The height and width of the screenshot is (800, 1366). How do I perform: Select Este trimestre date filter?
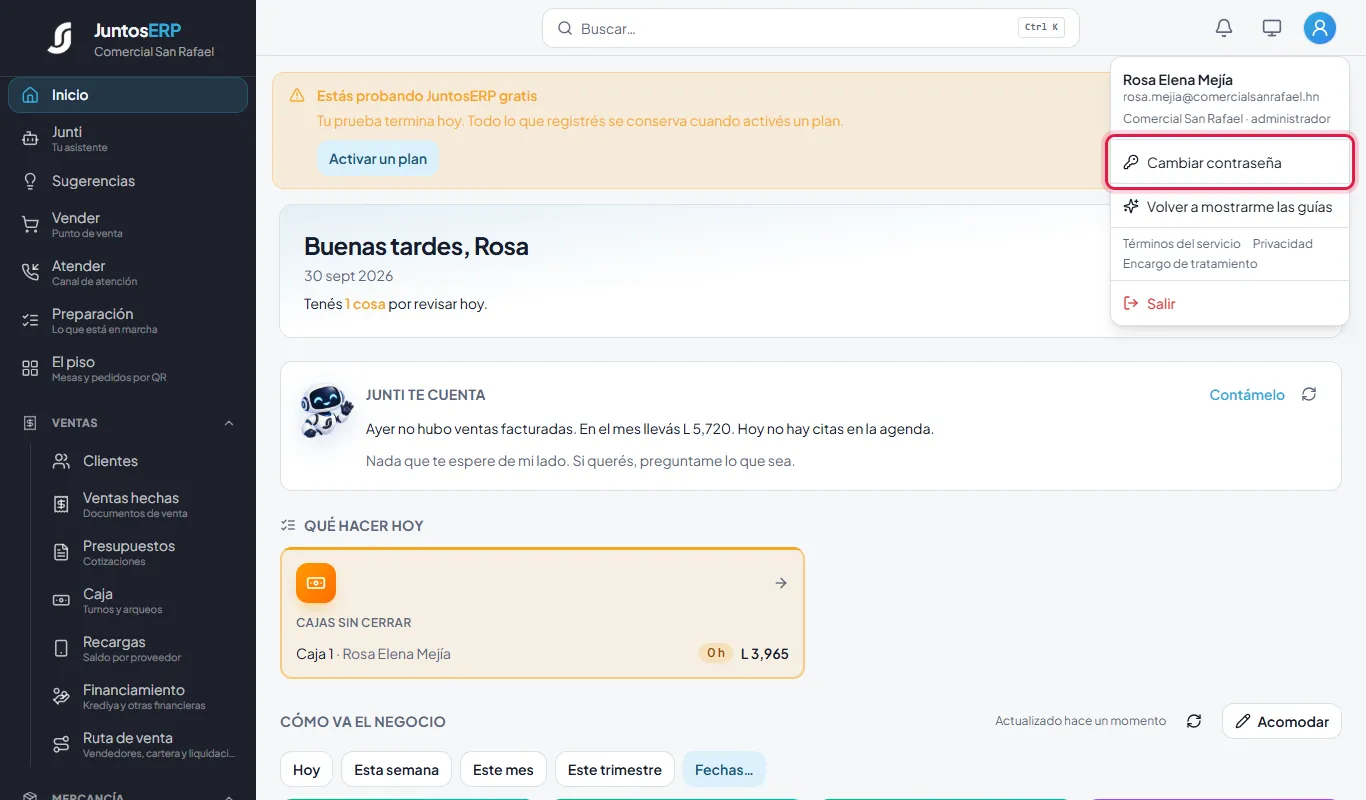[614, 769]
